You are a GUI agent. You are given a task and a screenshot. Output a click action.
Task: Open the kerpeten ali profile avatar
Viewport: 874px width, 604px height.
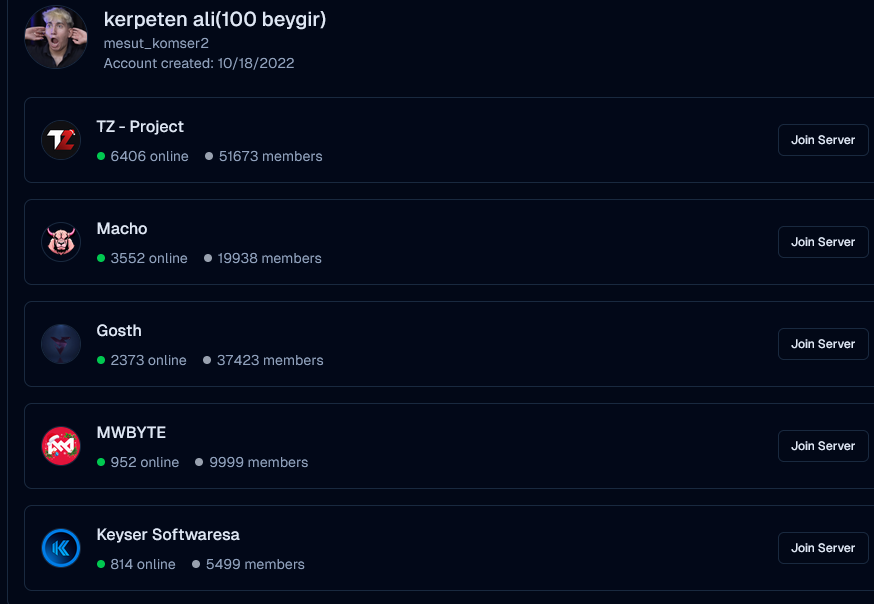click(56, 37)
